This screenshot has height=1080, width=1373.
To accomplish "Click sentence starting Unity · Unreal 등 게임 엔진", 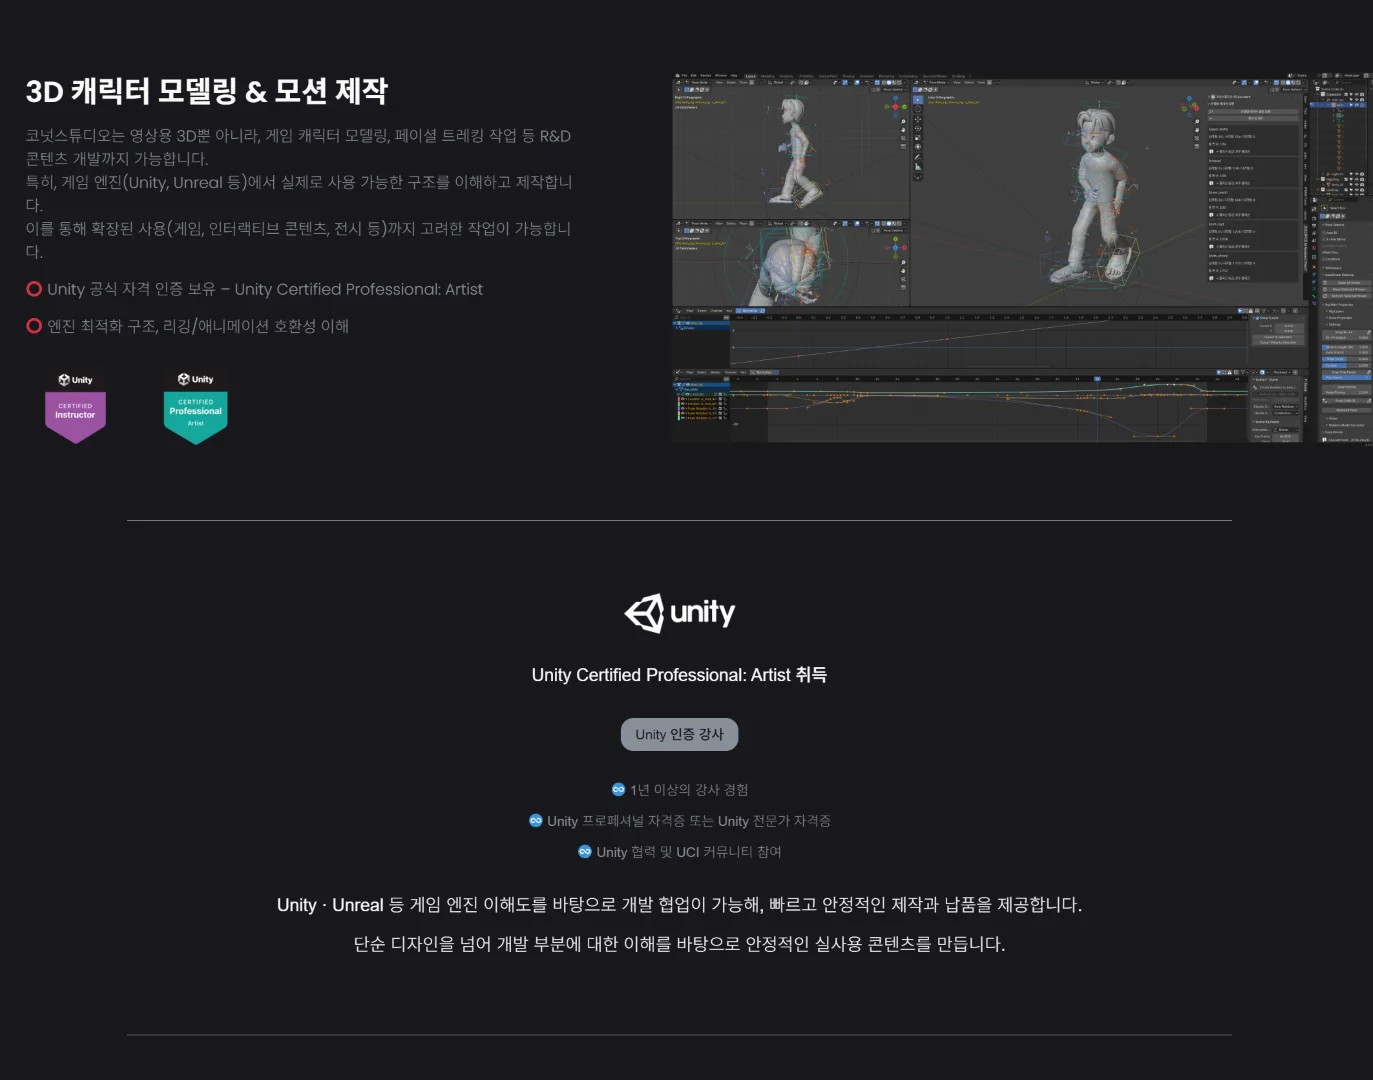I will pos(679,905).
